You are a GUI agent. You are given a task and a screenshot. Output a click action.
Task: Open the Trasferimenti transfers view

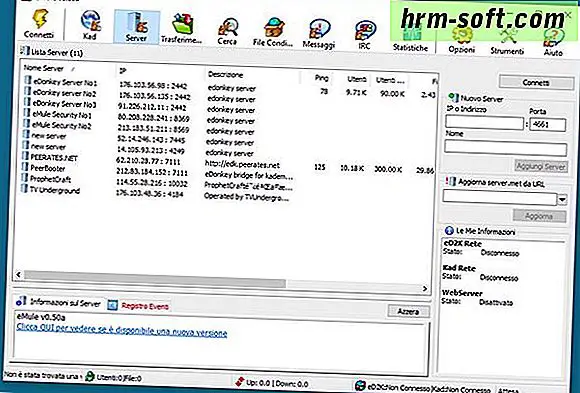182,24
